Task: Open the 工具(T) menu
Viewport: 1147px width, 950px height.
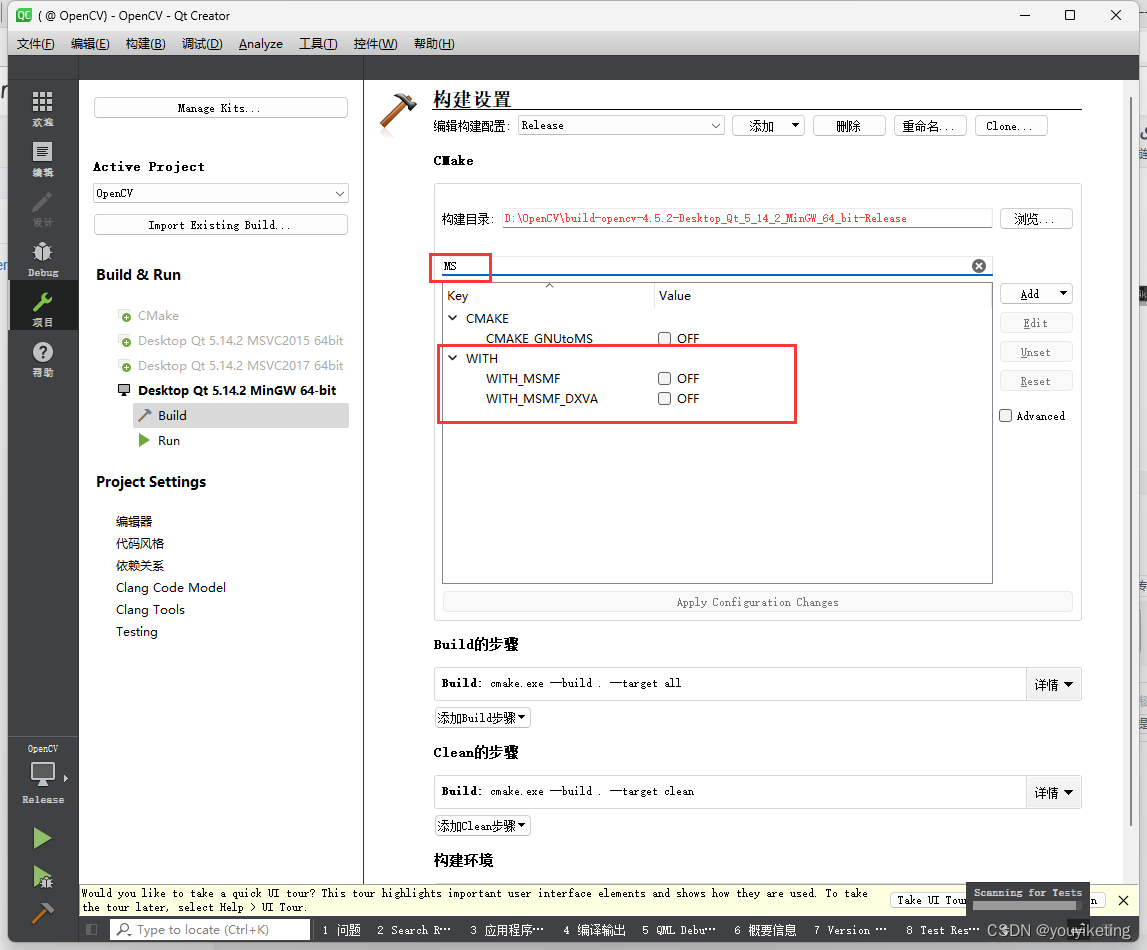Action: click(x=318, y=44)
